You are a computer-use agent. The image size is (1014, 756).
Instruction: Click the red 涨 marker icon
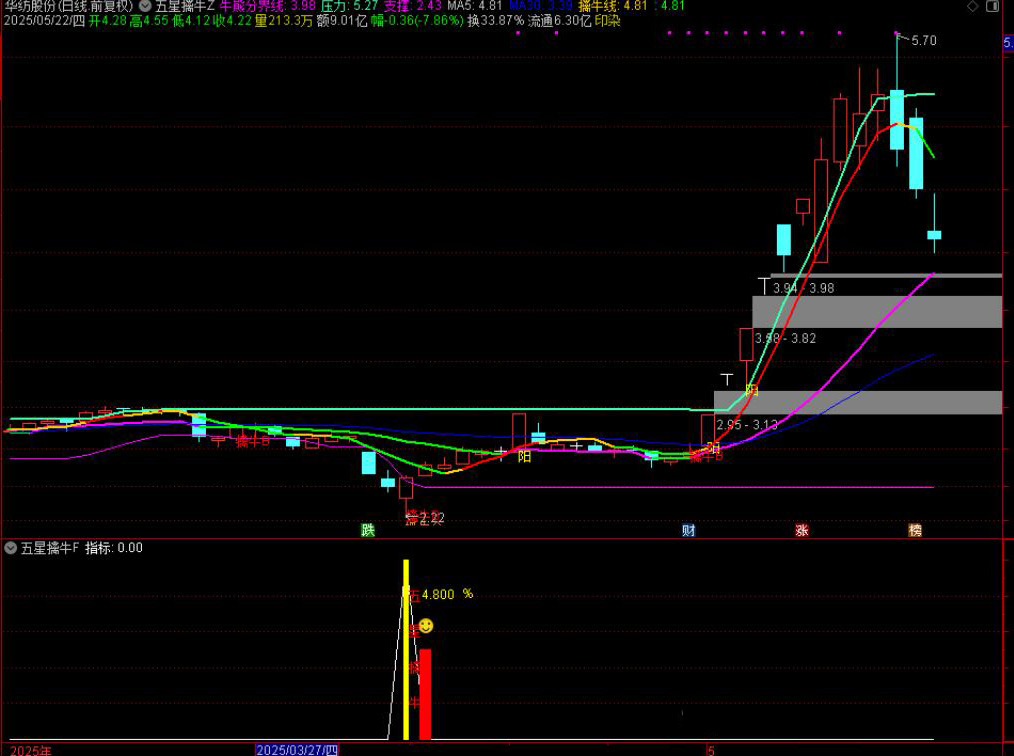coord(802,530)
